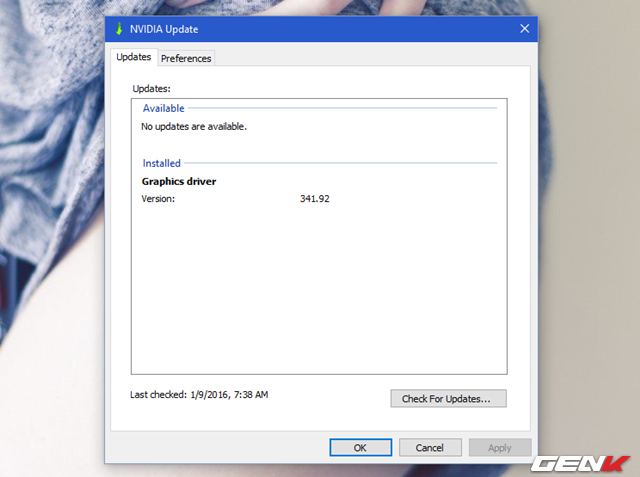Viewport: 640px width, 477px height.
Task: Confirm with the OK button
Action: (x=360, y=448)
